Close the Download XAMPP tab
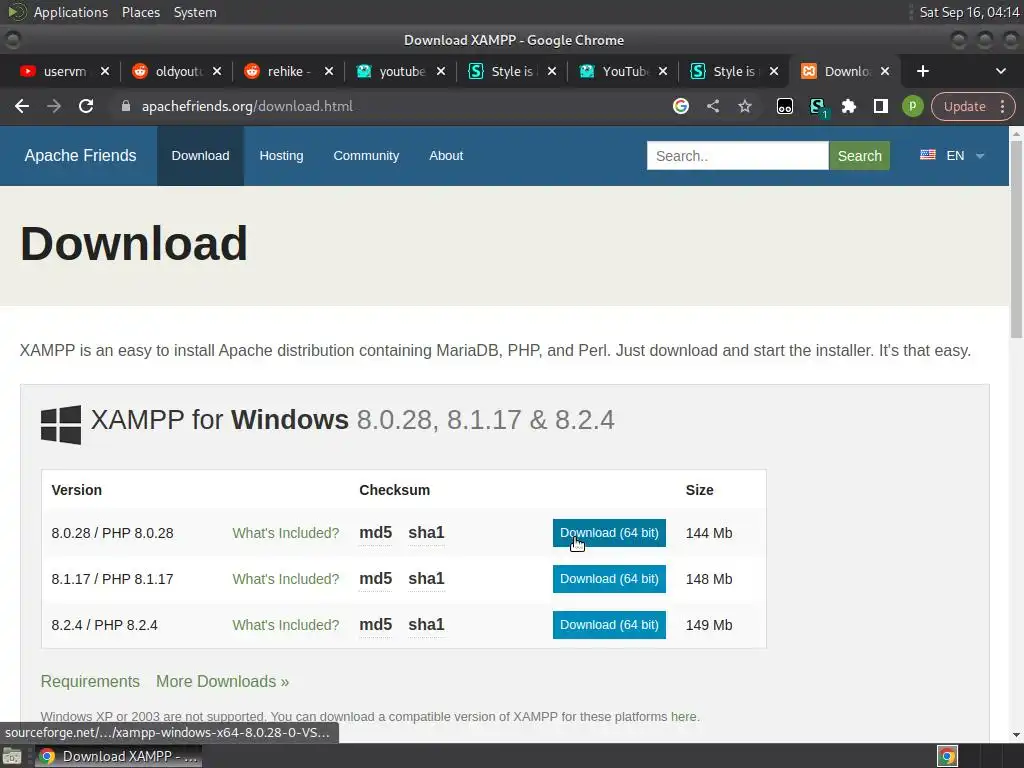 [x=885, y=71]
